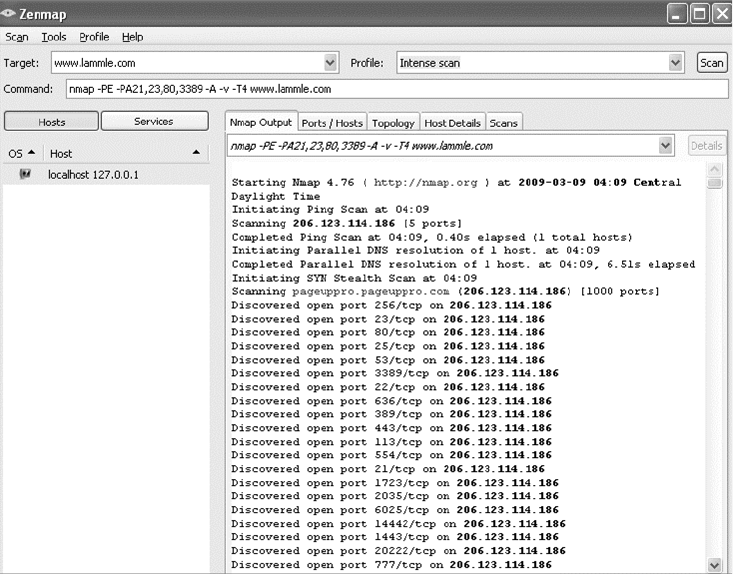Expand the Target dropdown arrow

pos(331,63)
